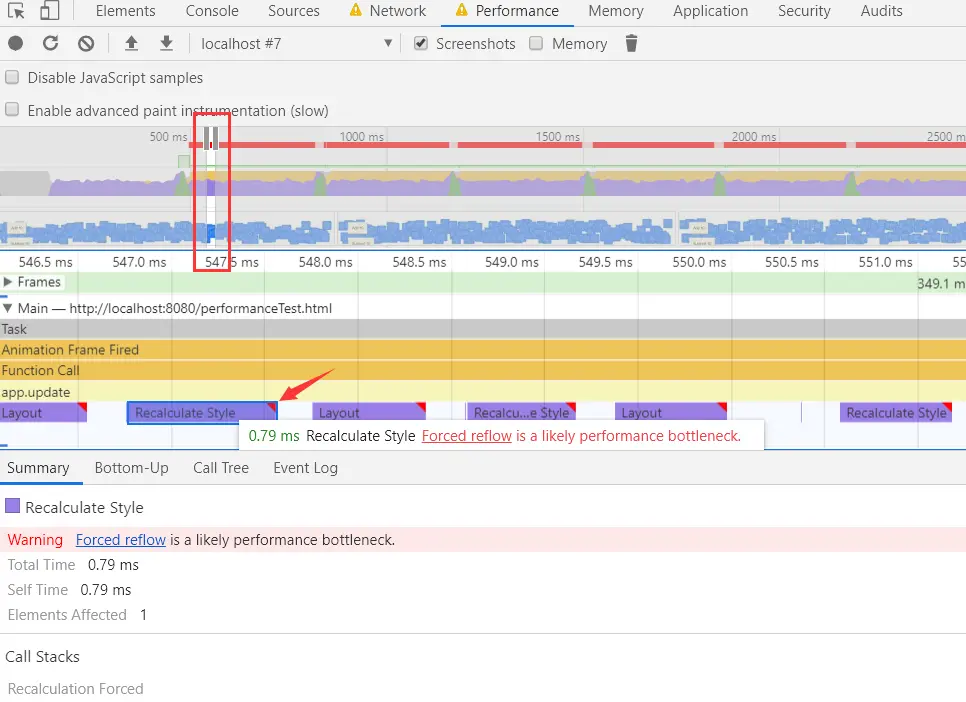Screen dimensions: 966x702
Task: Click the 549.0 ms ruler label
Action: 511,262
